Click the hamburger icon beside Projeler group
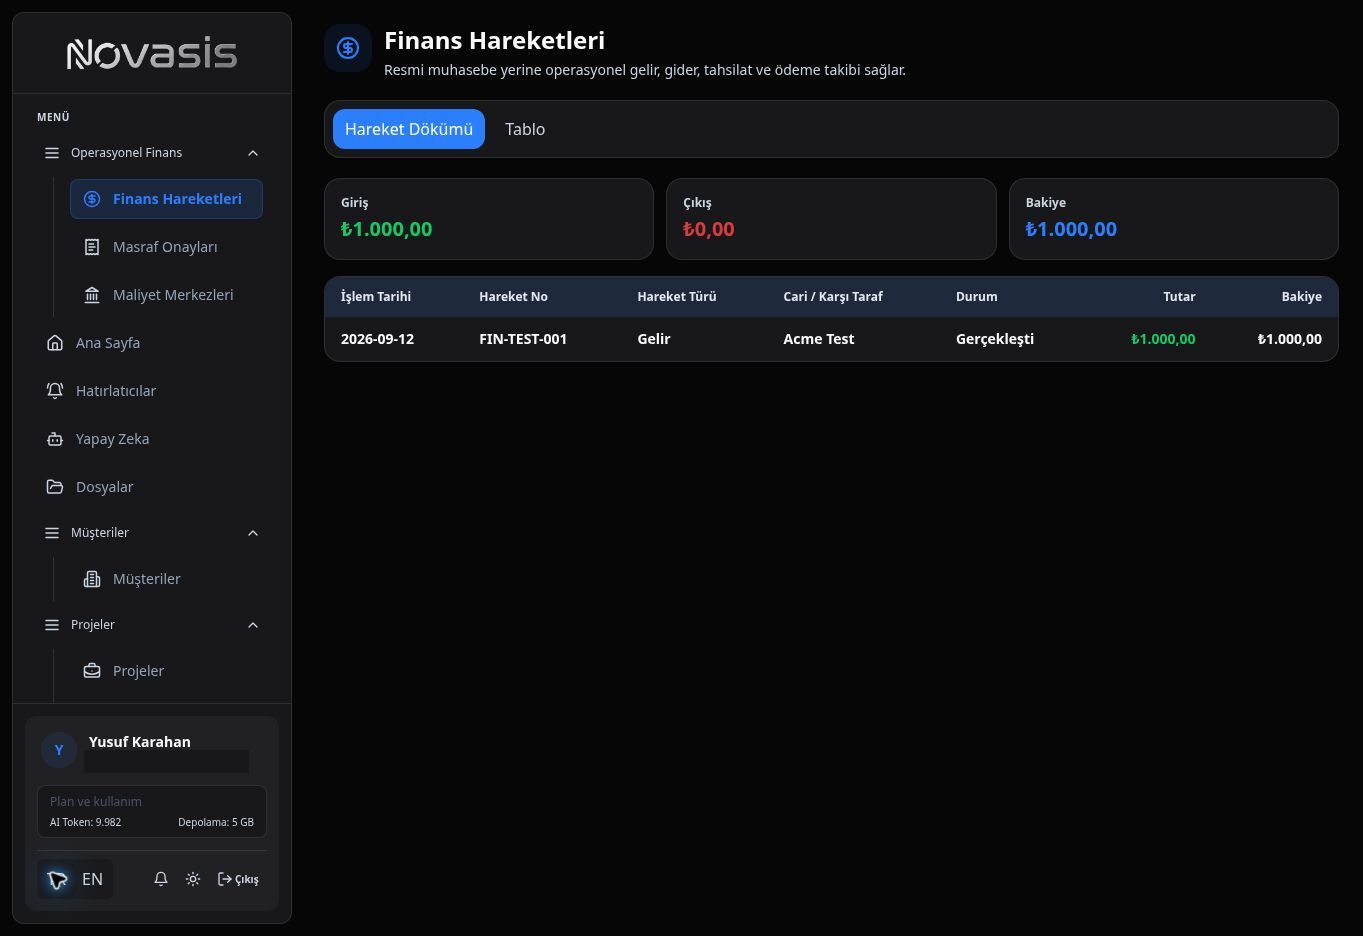Viewport: 1363px width, 936px height. (x=52, y=625)
